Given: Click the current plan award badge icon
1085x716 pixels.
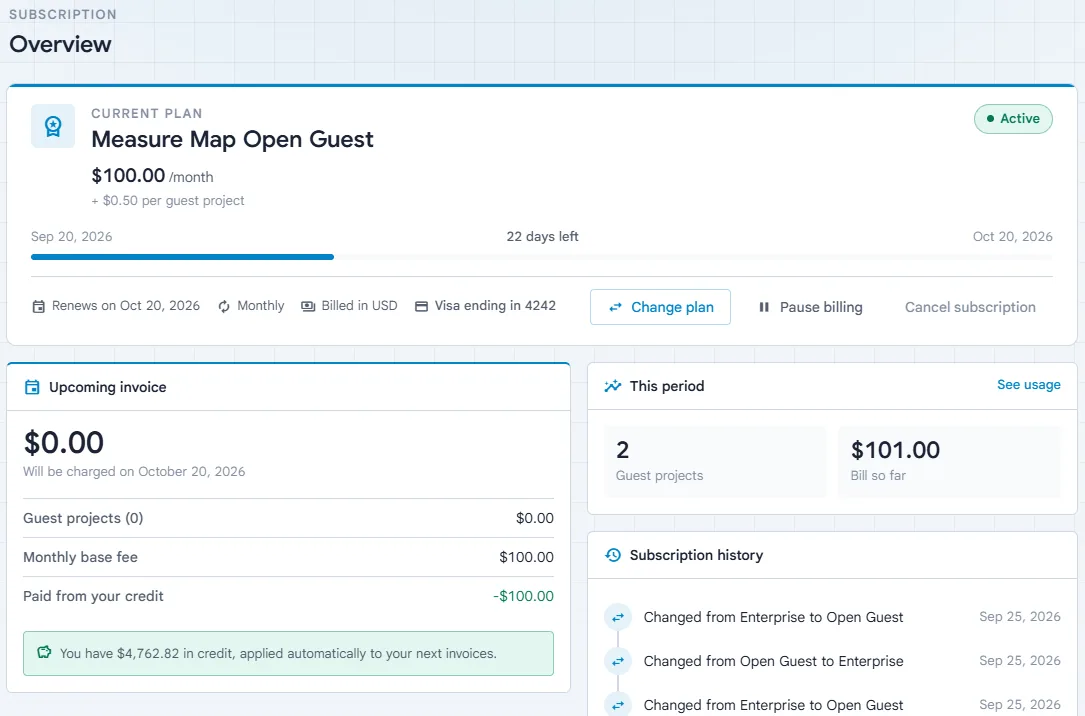Looking at the screenshot, I should point(53,126).
